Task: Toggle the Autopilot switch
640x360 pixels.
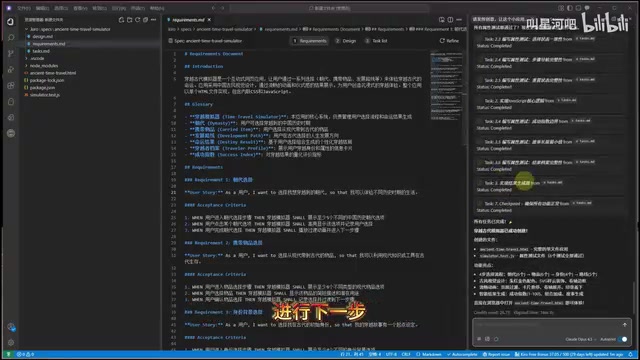Action: pos(622,339)
